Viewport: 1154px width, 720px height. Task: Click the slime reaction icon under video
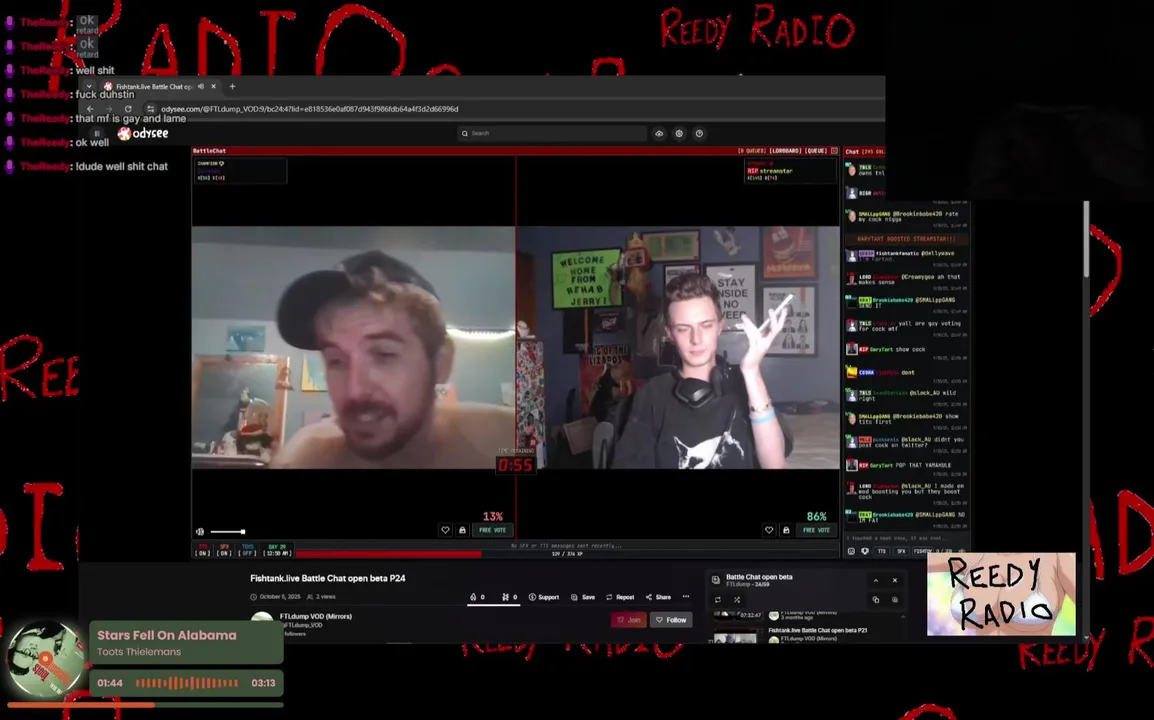click(x=506, y=597)
